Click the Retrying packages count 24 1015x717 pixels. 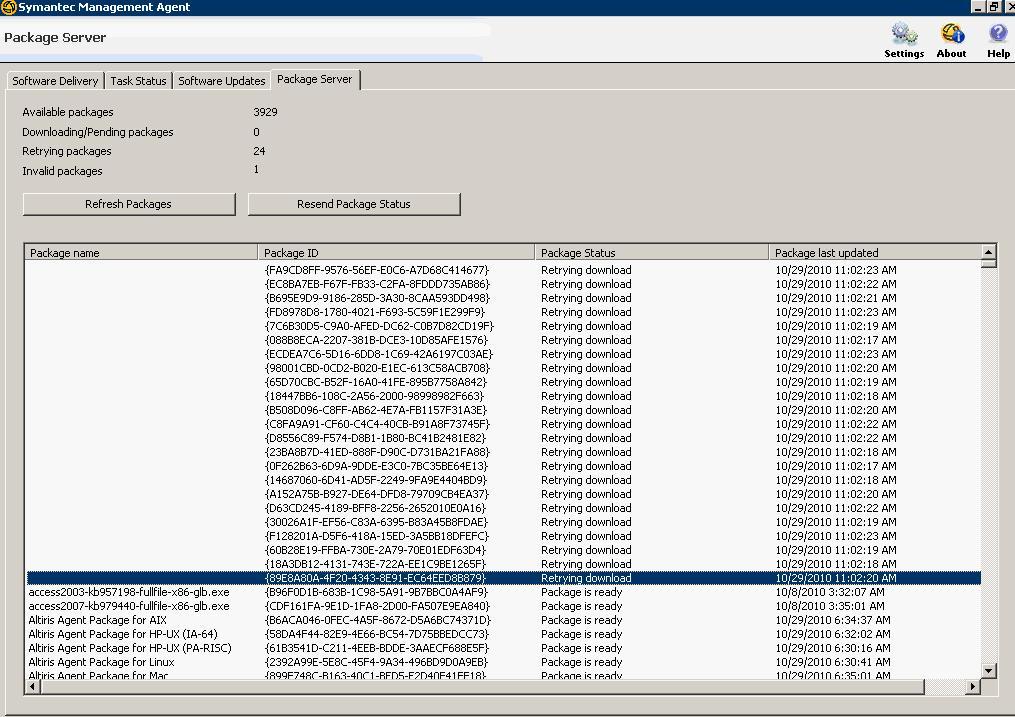[x=259, y=151]
